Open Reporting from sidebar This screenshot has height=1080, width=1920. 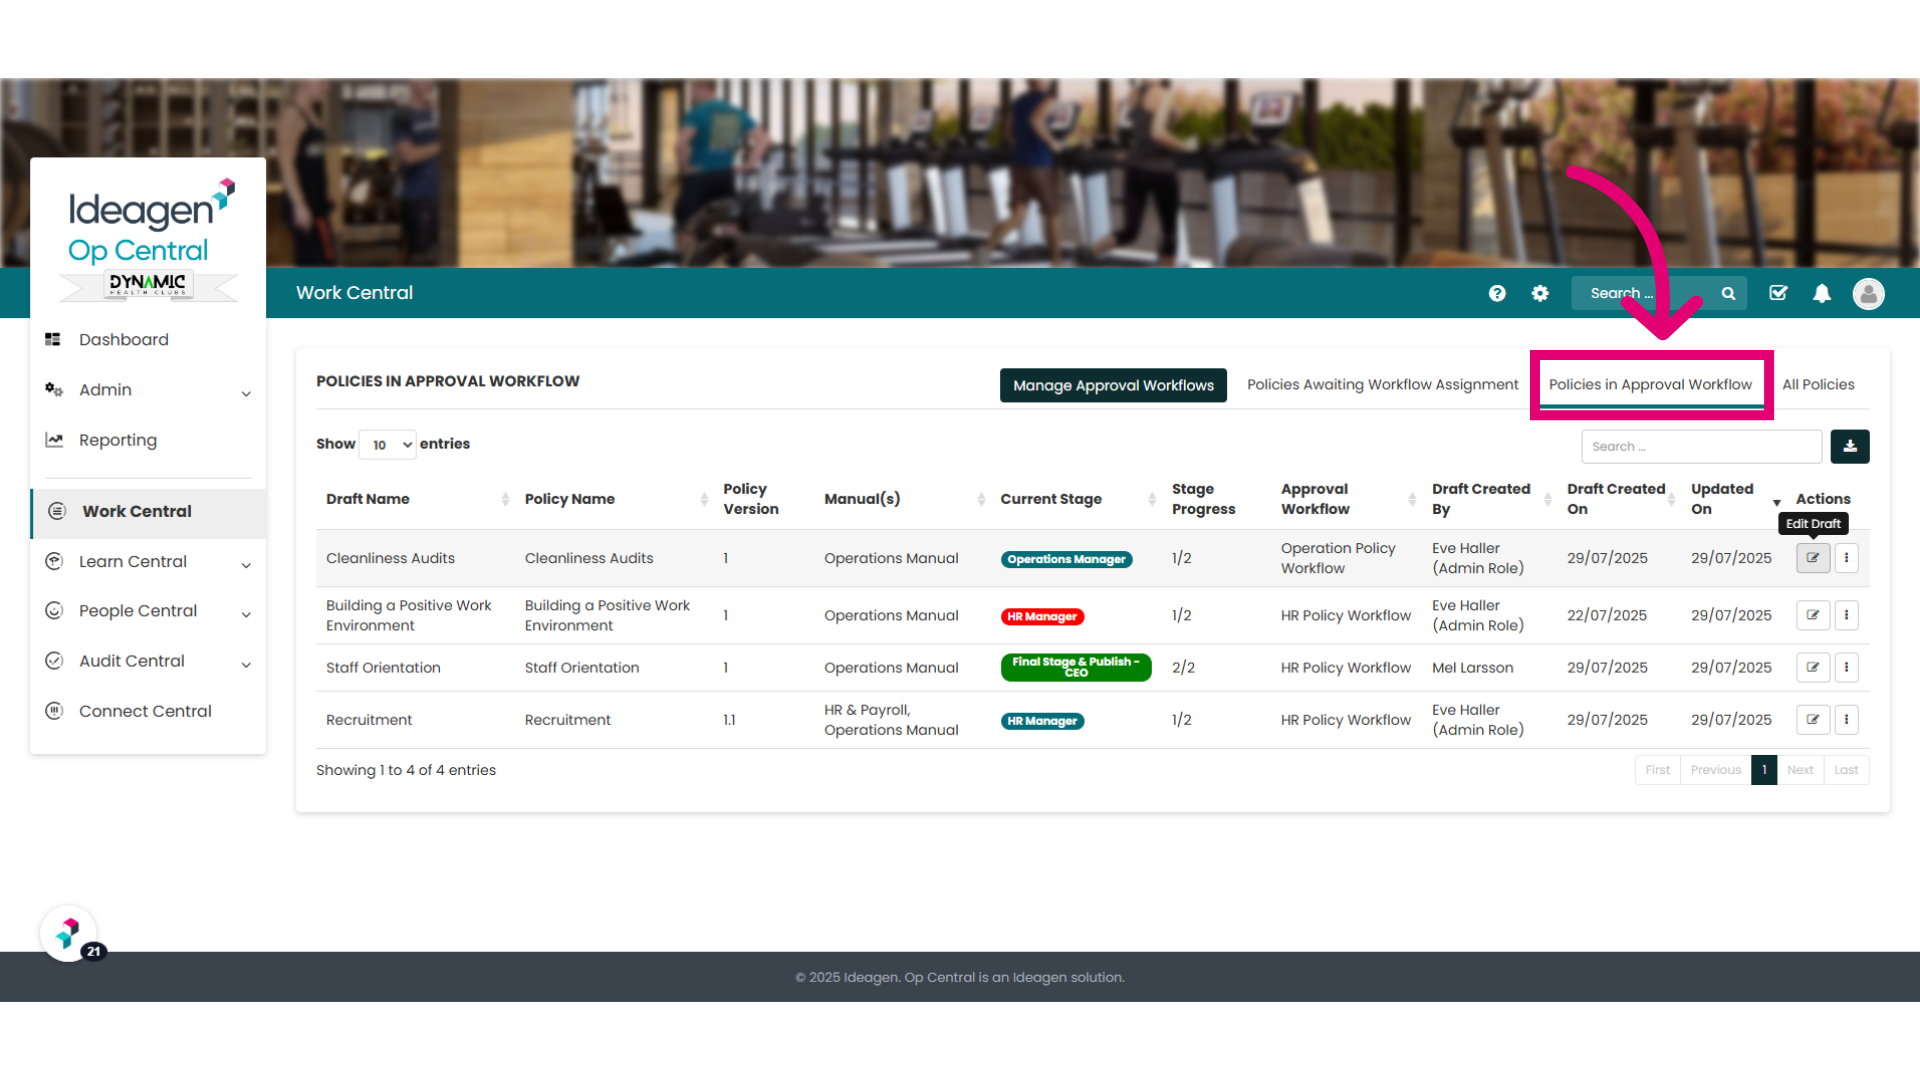118,440
